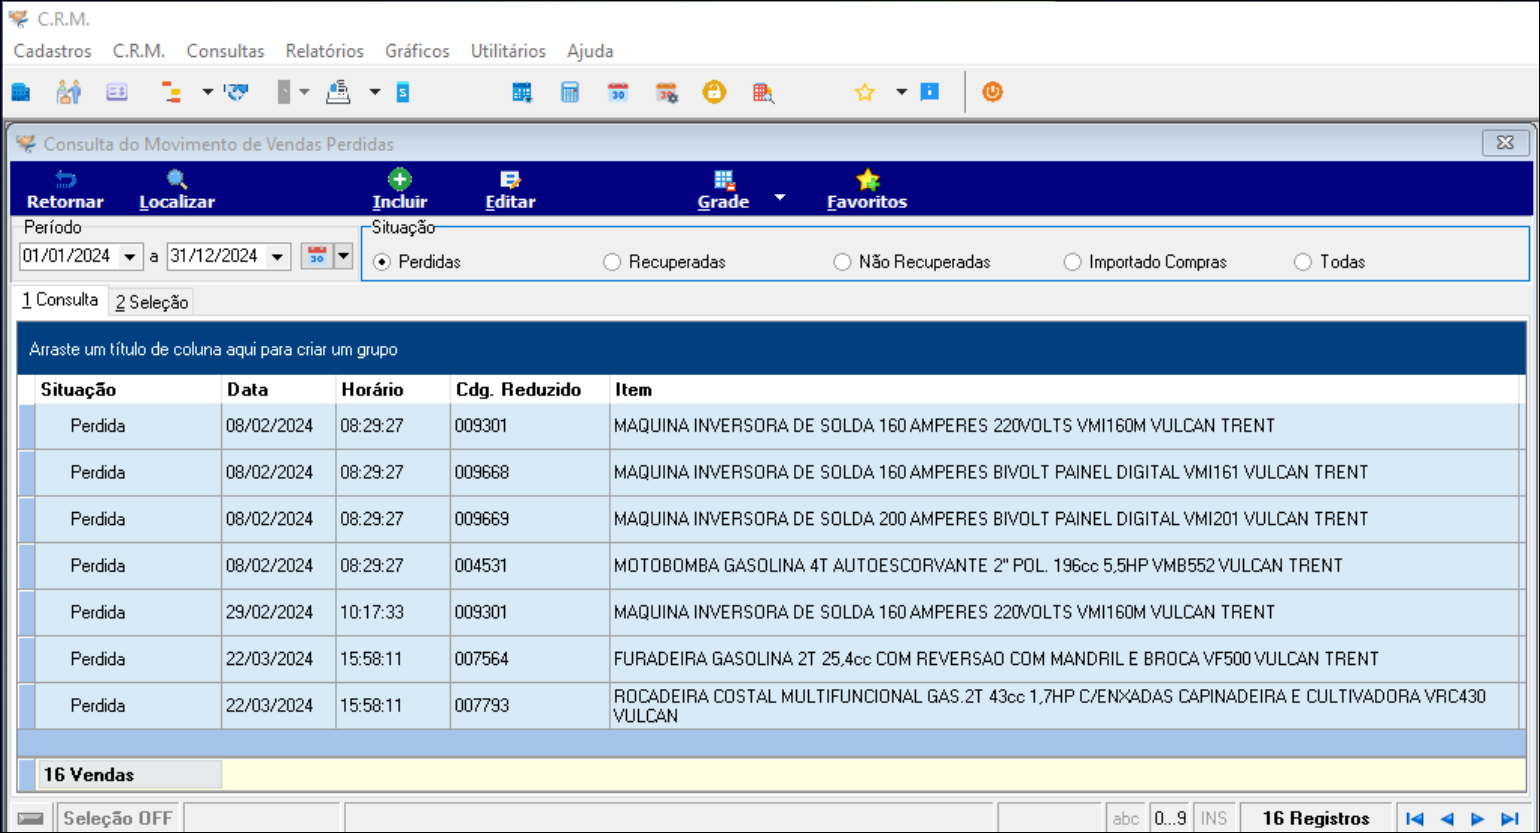Open the Cadastros menu
The width and height of the screenshot is (1540, 833).
52,51
